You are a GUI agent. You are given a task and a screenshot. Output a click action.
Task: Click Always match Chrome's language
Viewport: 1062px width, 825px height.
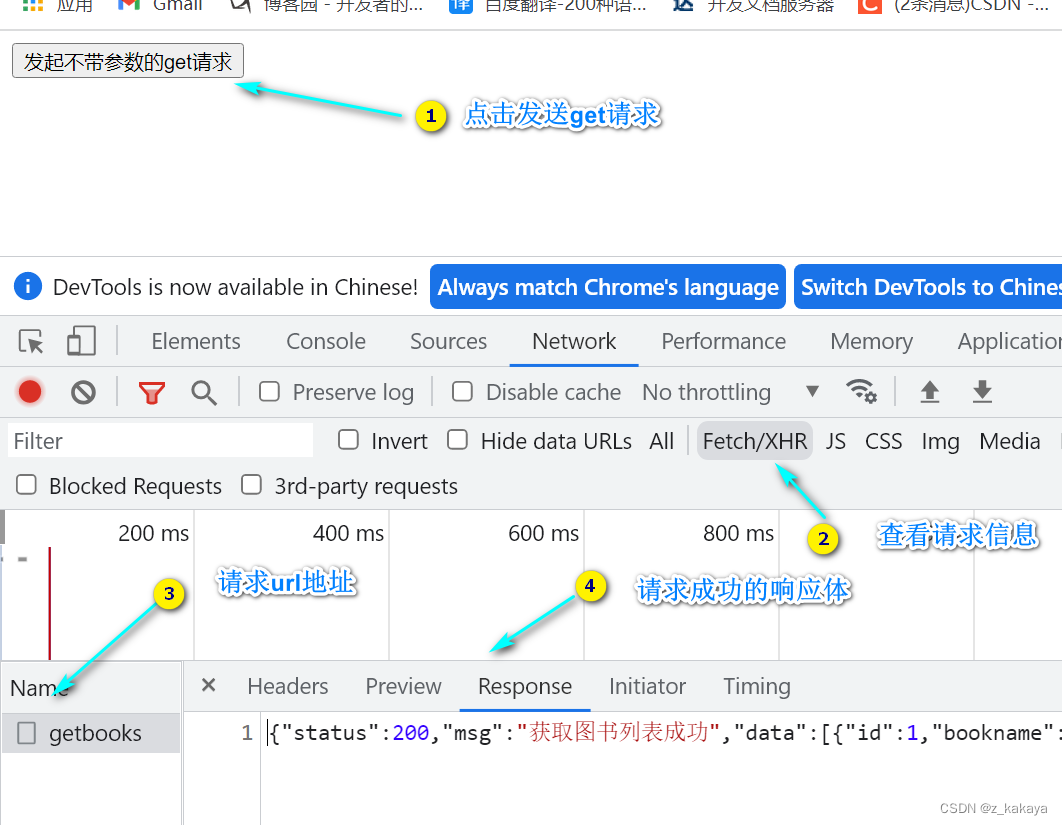(x=608, y=287)
